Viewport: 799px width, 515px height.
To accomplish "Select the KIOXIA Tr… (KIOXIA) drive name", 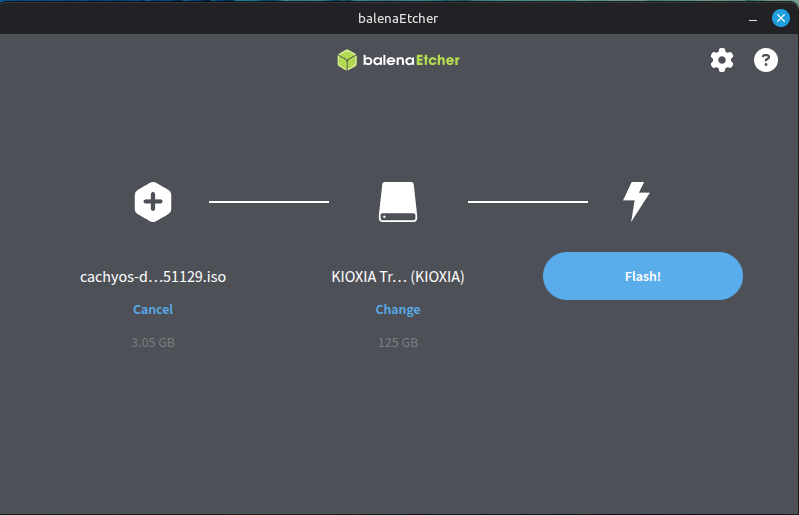I will click(398, 277).
